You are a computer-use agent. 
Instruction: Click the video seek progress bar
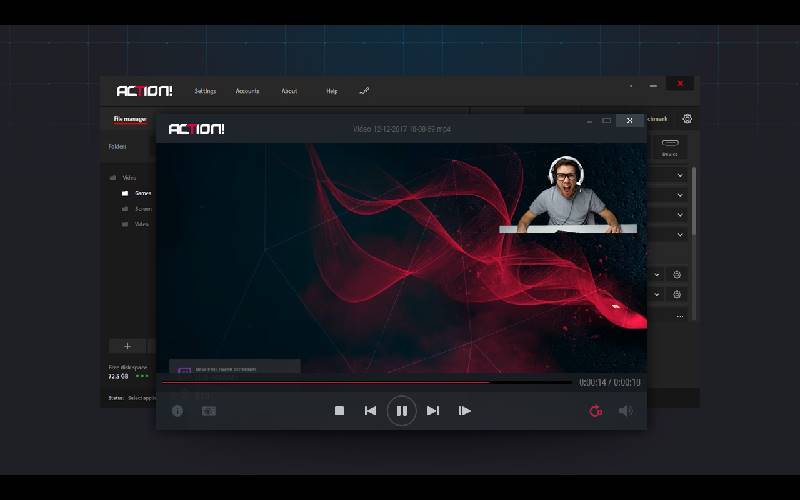tap(366, 382)
